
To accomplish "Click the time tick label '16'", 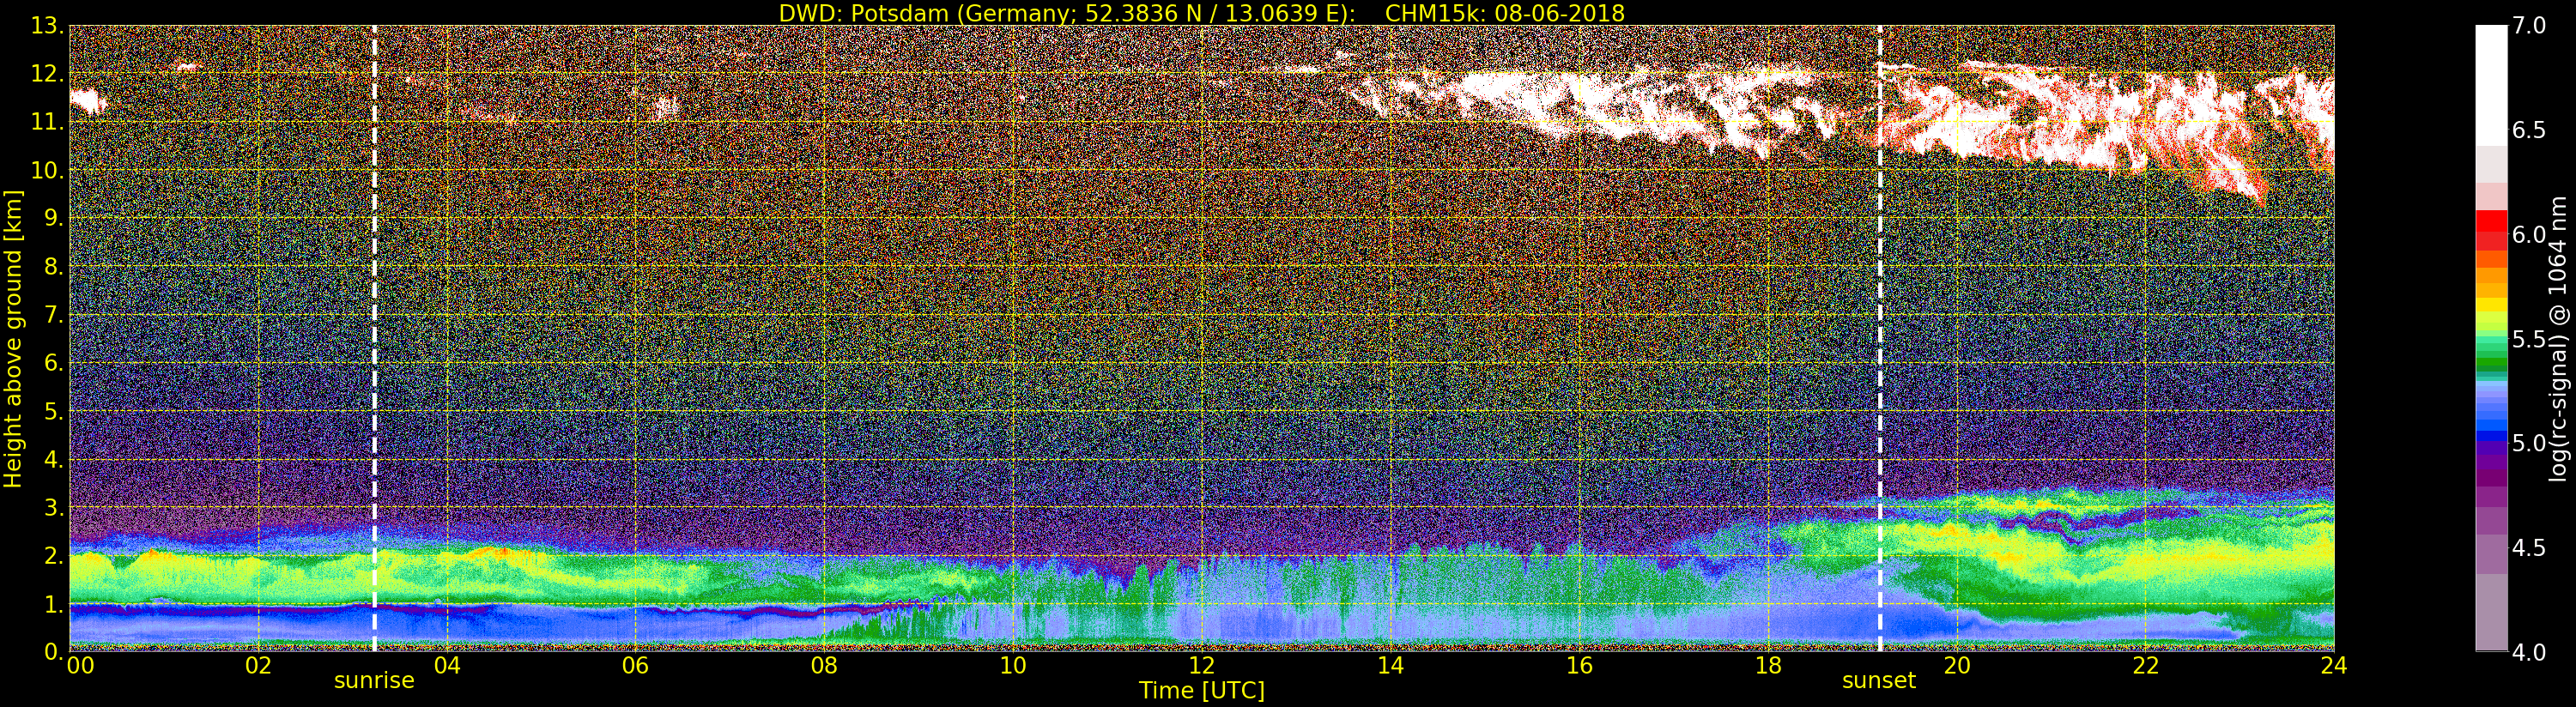I will click(1579, 666).
